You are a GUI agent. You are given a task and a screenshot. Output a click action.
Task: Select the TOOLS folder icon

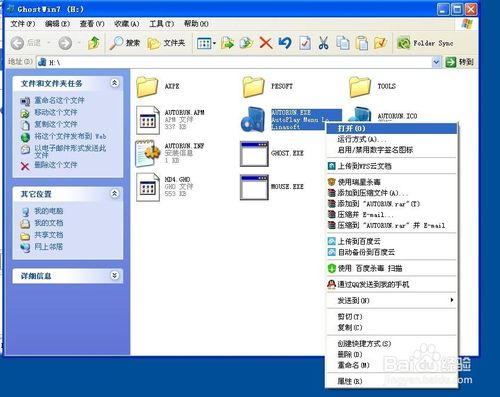coord(360,87)
